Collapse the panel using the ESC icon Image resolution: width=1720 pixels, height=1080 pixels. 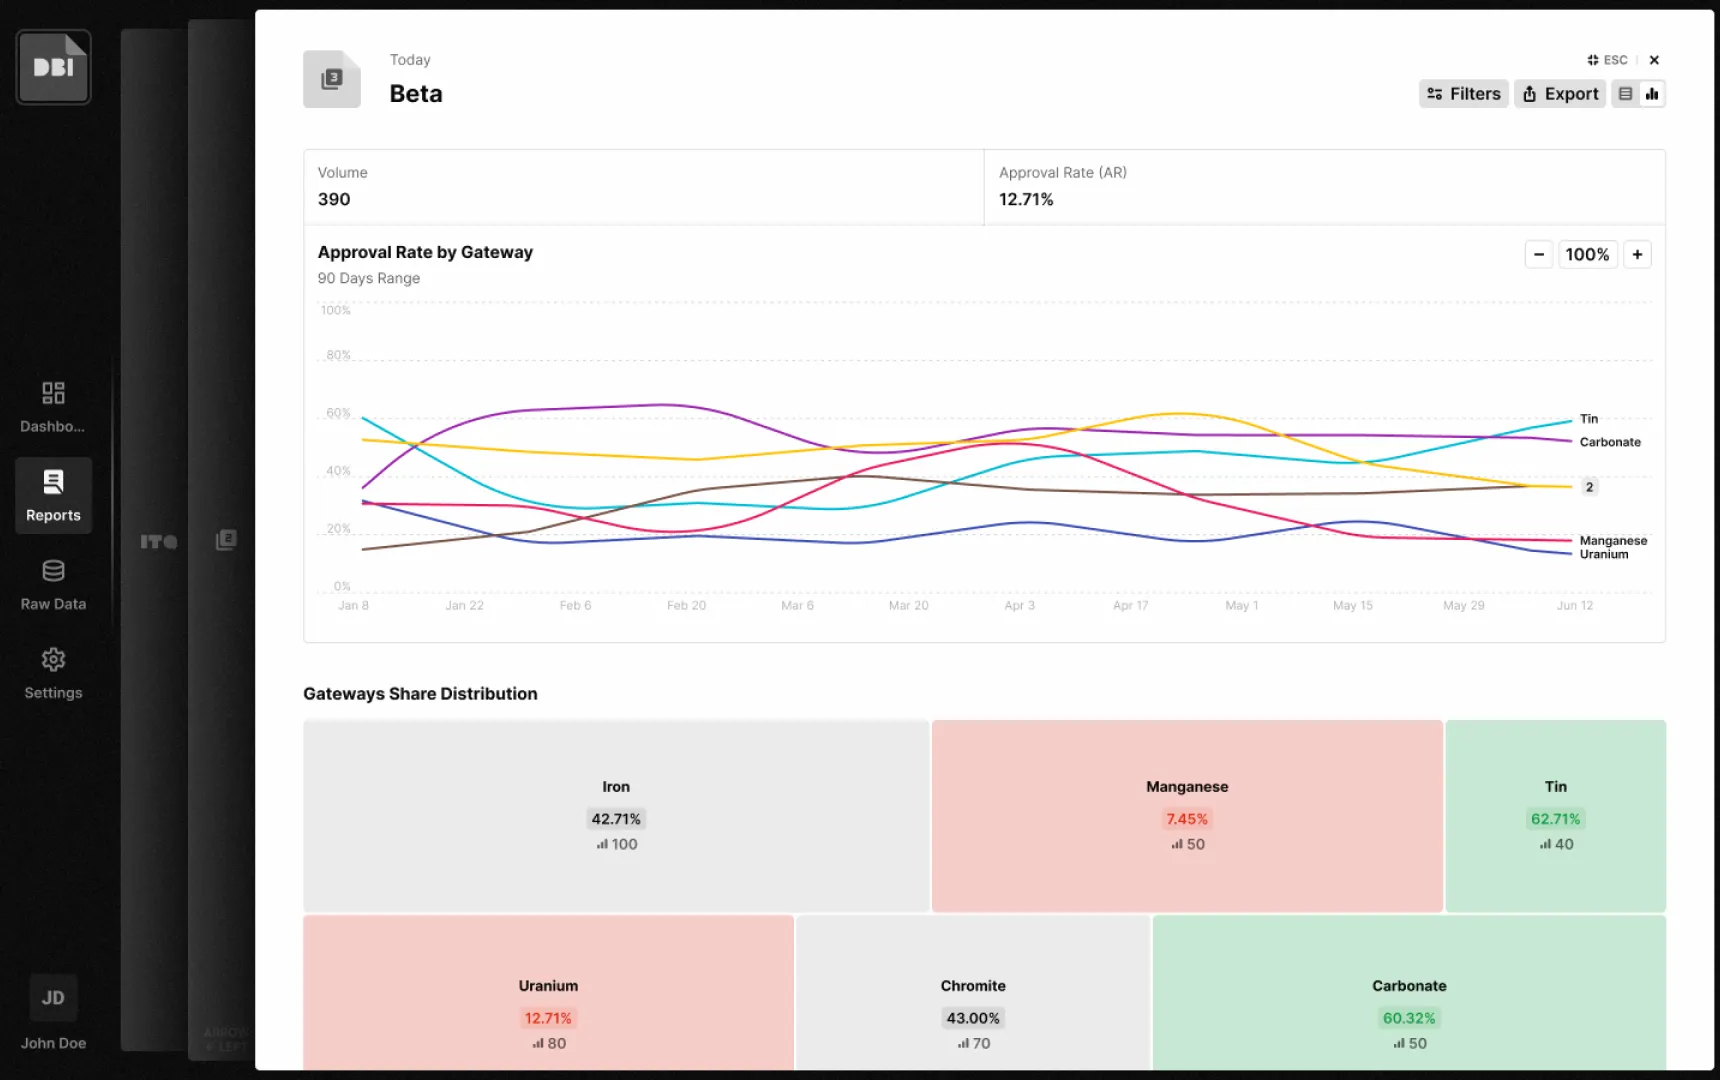click(x=1606, y=60)
